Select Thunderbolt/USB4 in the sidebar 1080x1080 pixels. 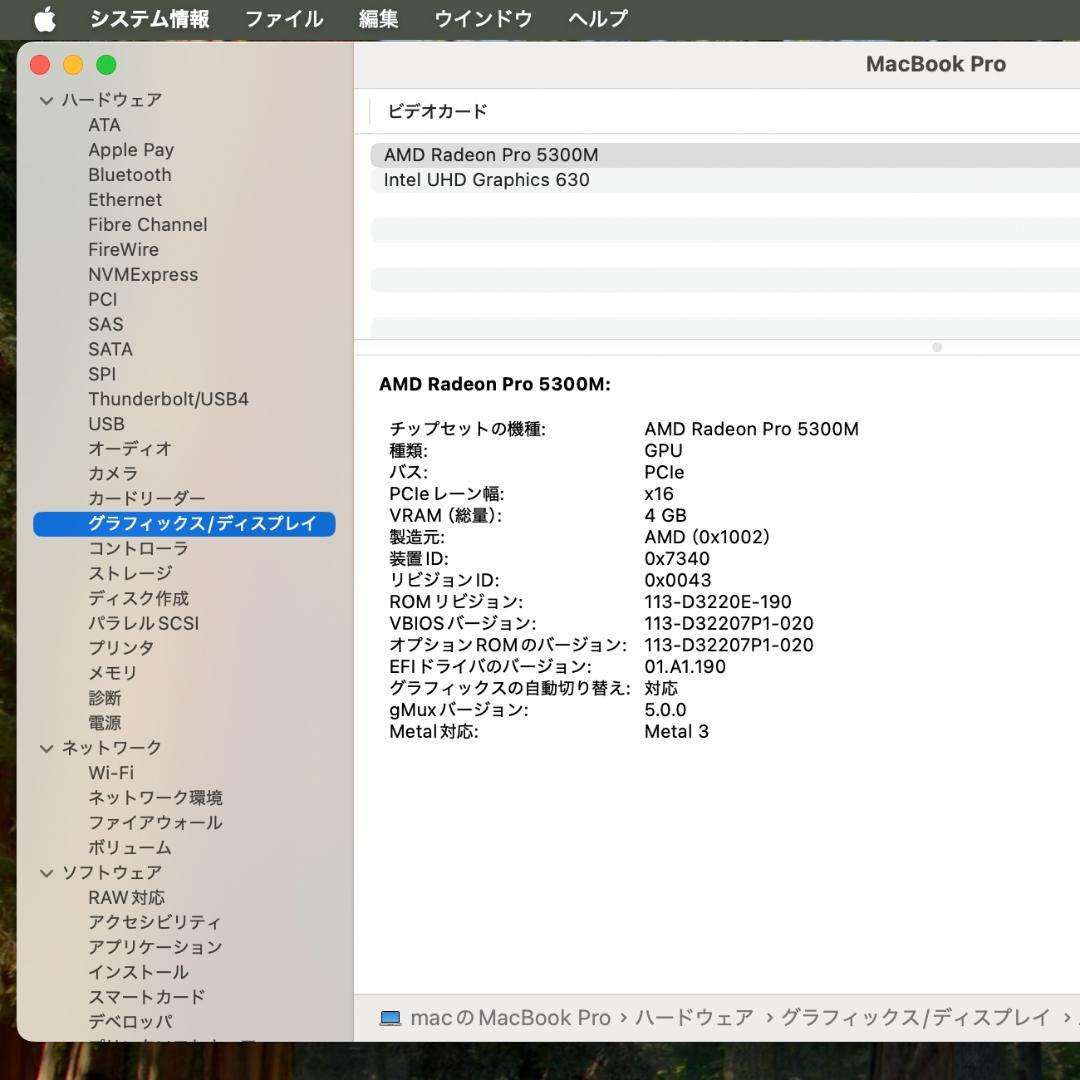[168, 399]
